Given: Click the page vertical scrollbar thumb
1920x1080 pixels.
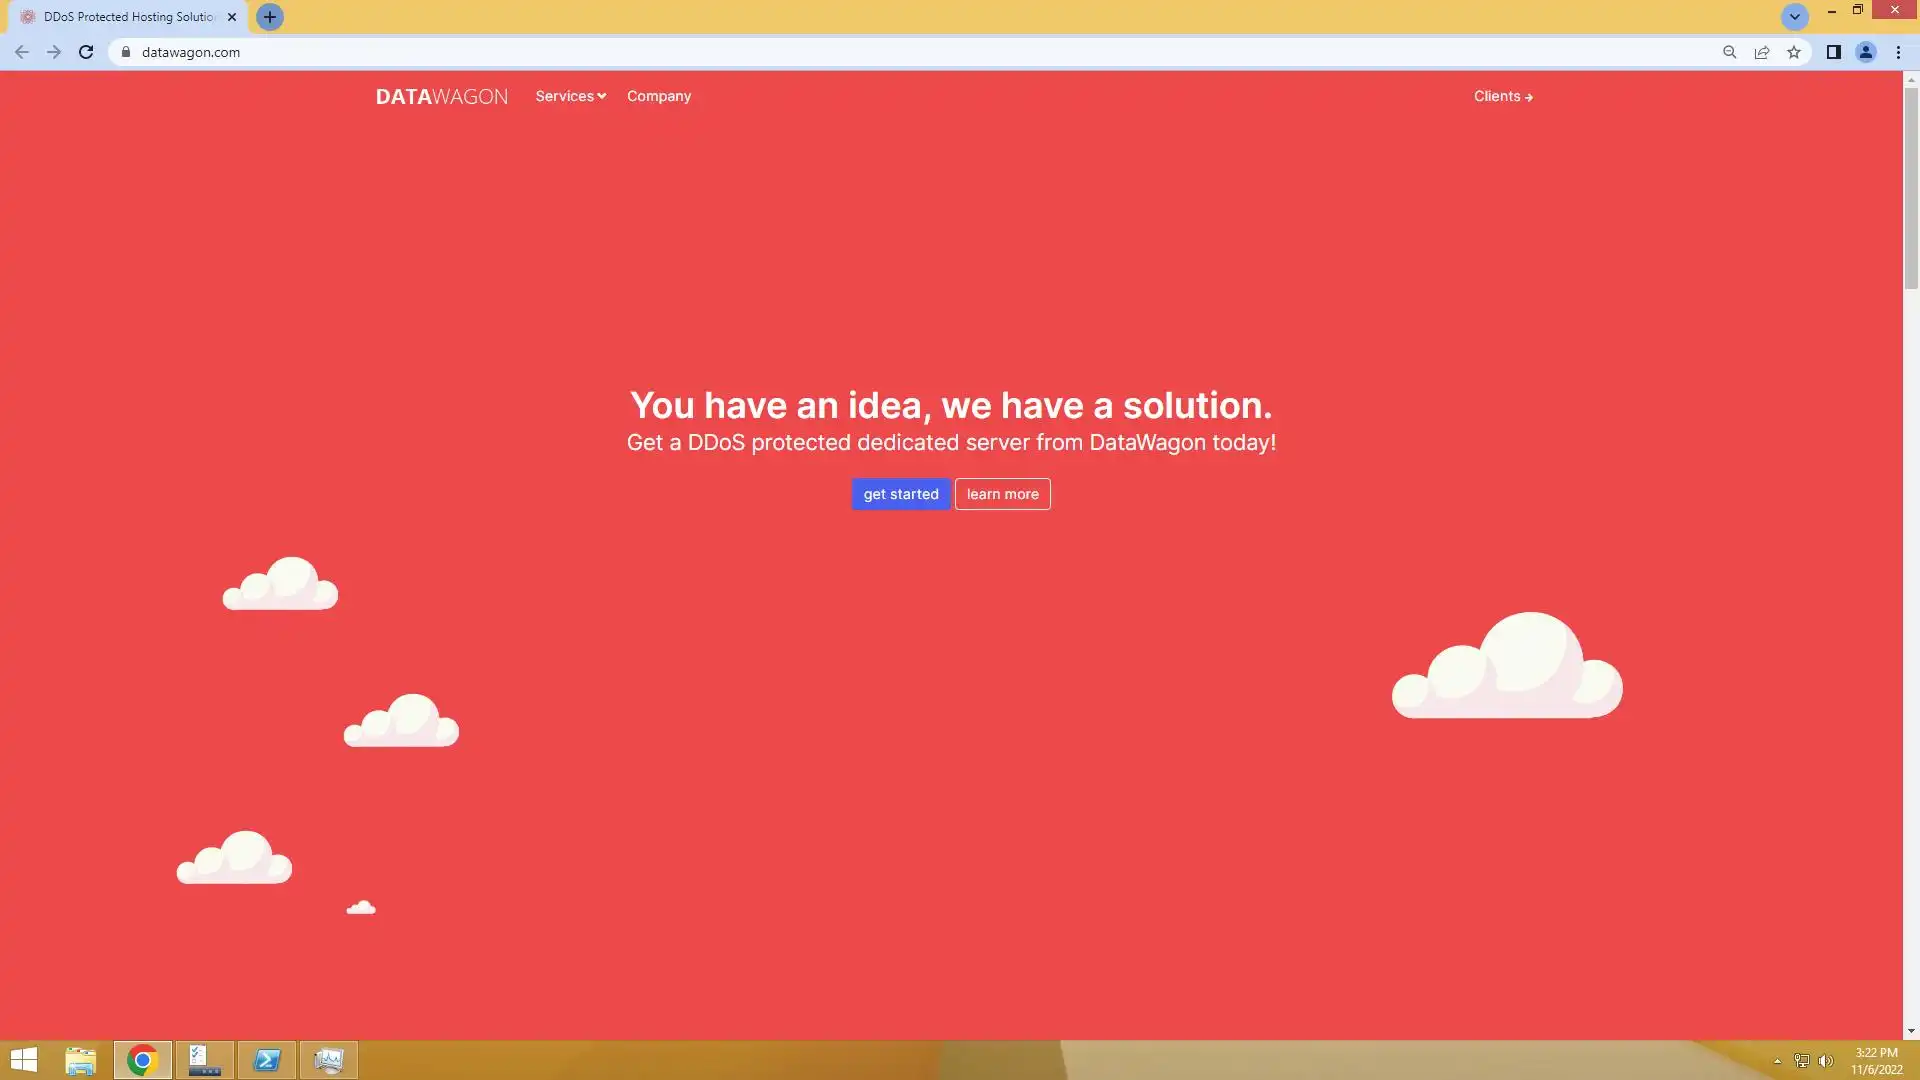Looking at the screenshot, I should 1911,187.
